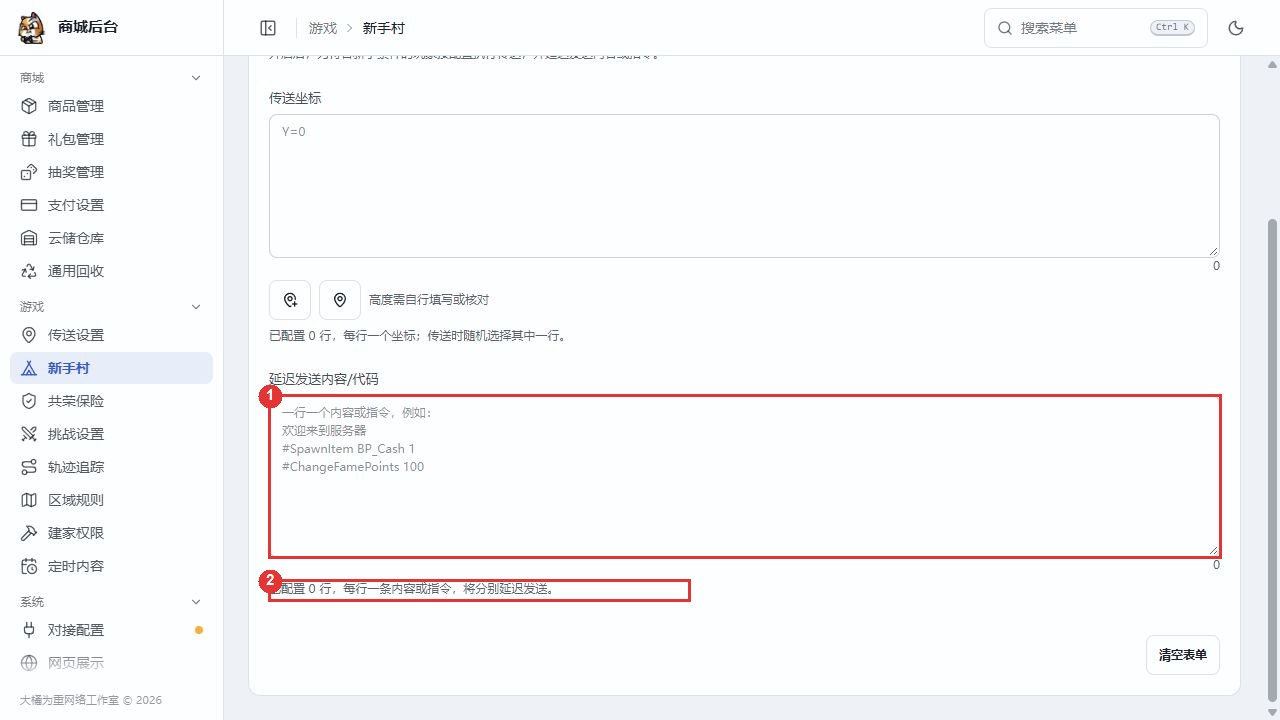Open the 新手村 menu item
The width and height of the screenshot is (1280, 720).
(111, 368)
